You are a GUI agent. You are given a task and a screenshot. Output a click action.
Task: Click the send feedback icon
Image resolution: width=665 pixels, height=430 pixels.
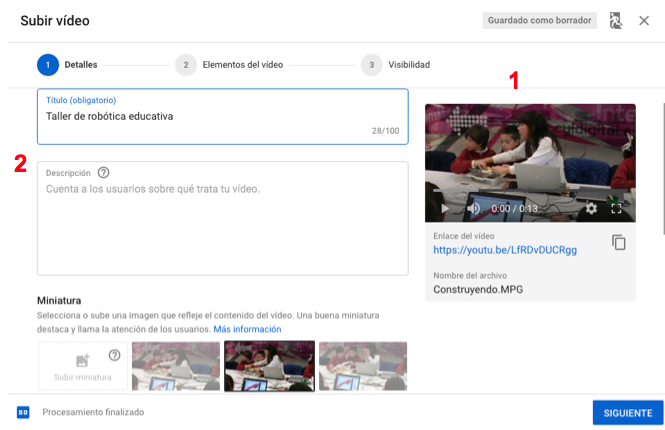coord(615,20)
